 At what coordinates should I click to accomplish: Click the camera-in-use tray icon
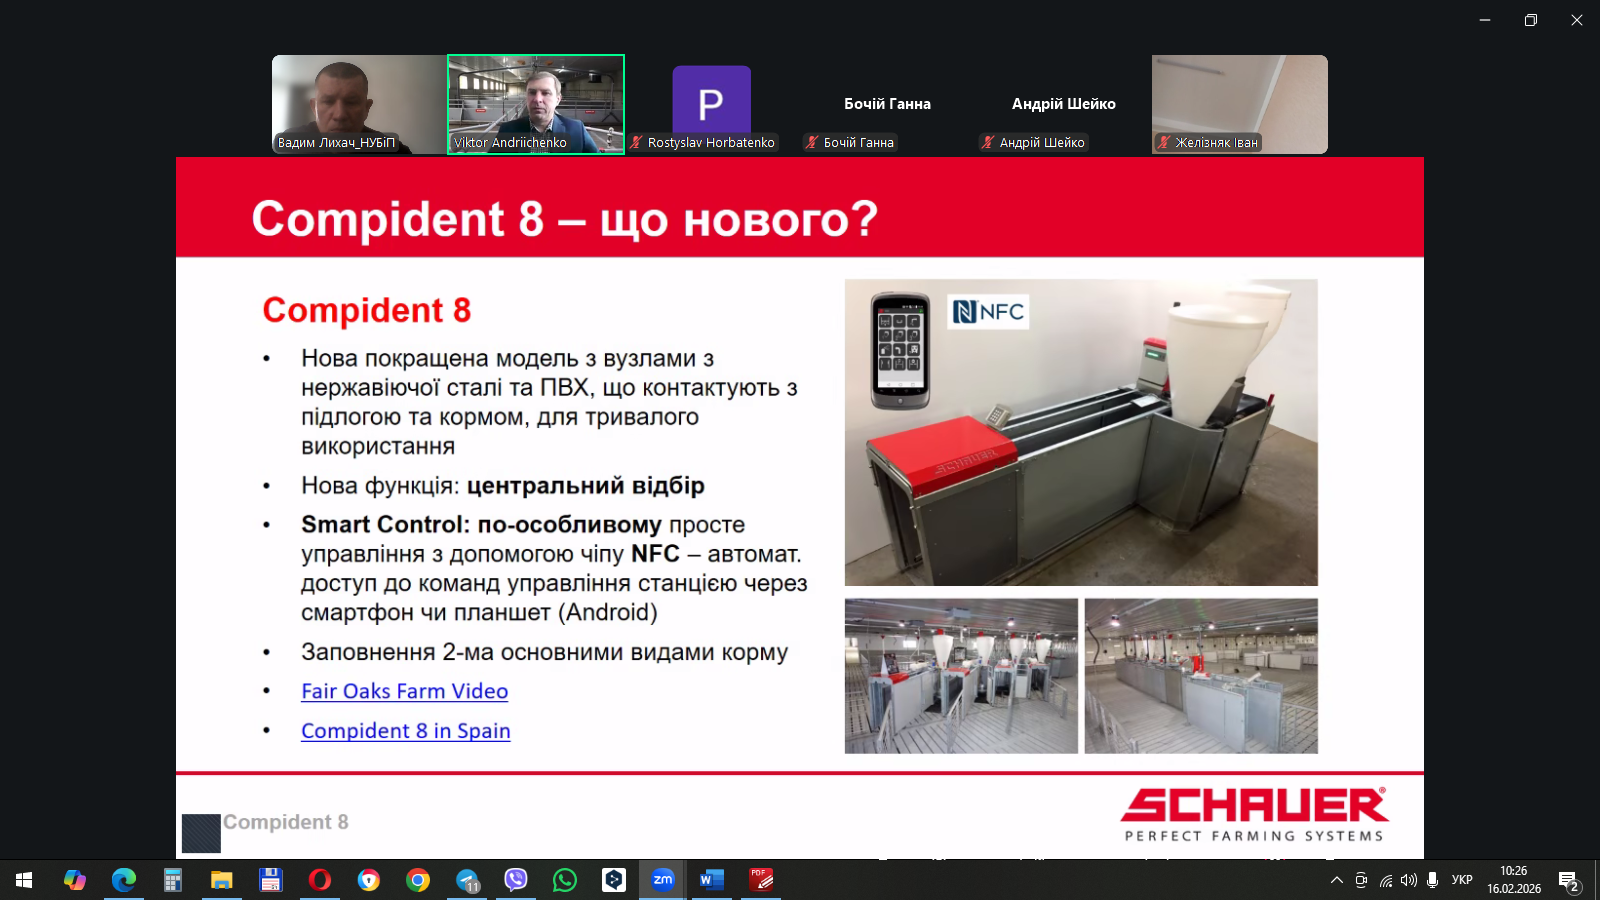(1361, 880)
